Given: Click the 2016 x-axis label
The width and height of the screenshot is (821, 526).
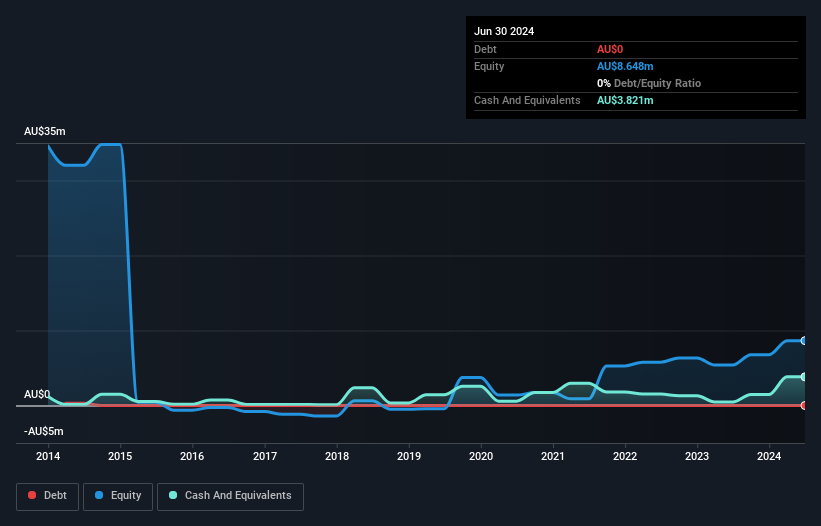Looking at the screenshot, I should (x=192, y=456).
